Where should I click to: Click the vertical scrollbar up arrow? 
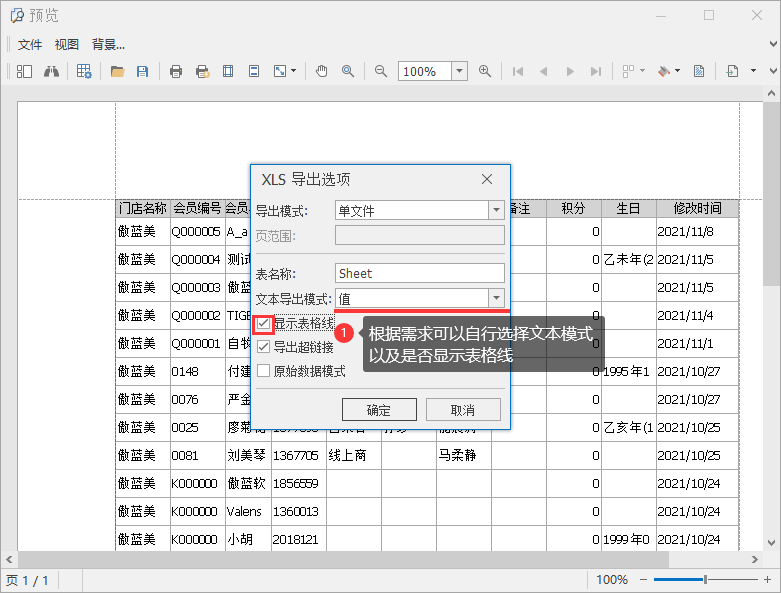[771, 93]
